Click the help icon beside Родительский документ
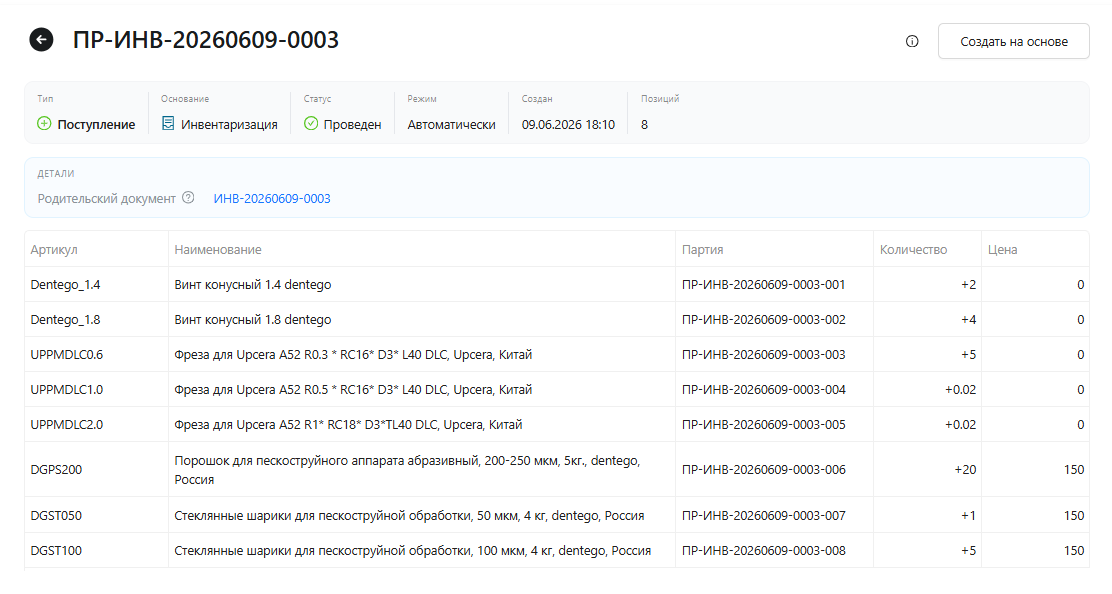The height and width of the screenshot is (594, 1112). coord(188,198)
